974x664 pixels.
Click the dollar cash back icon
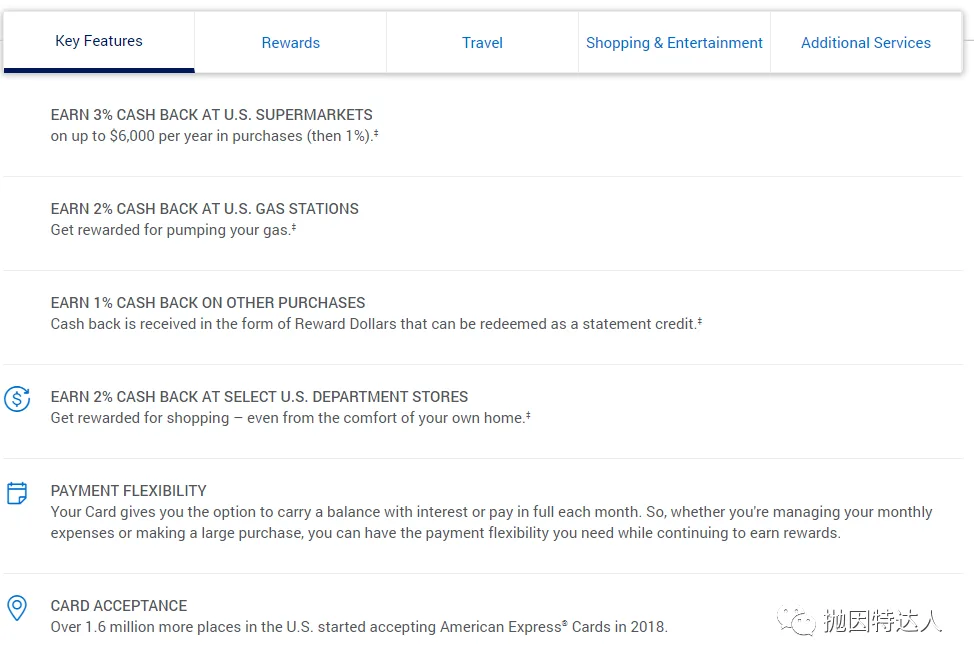tap(17, 399)
